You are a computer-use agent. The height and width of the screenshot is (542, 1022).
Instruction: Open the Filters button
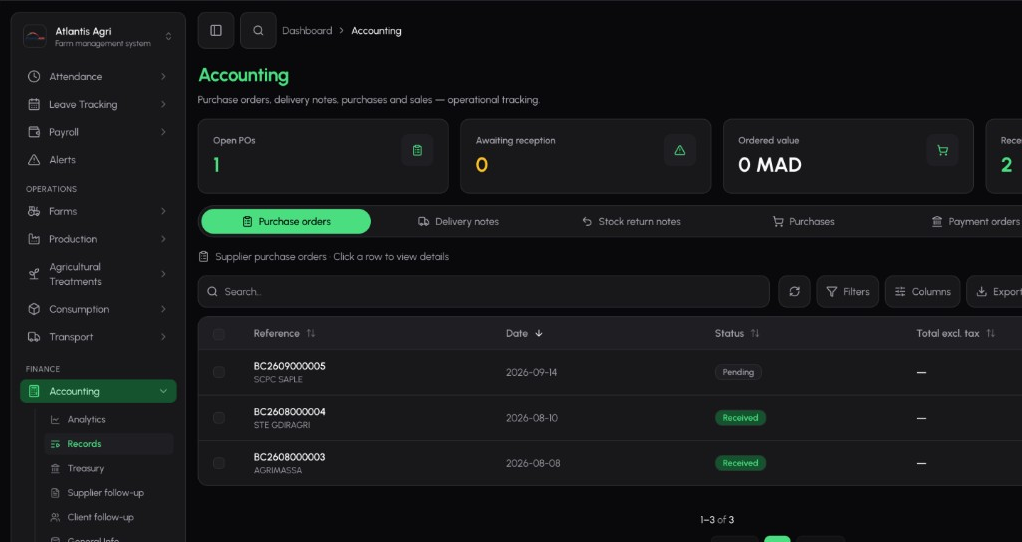click(x=848, y=292)
